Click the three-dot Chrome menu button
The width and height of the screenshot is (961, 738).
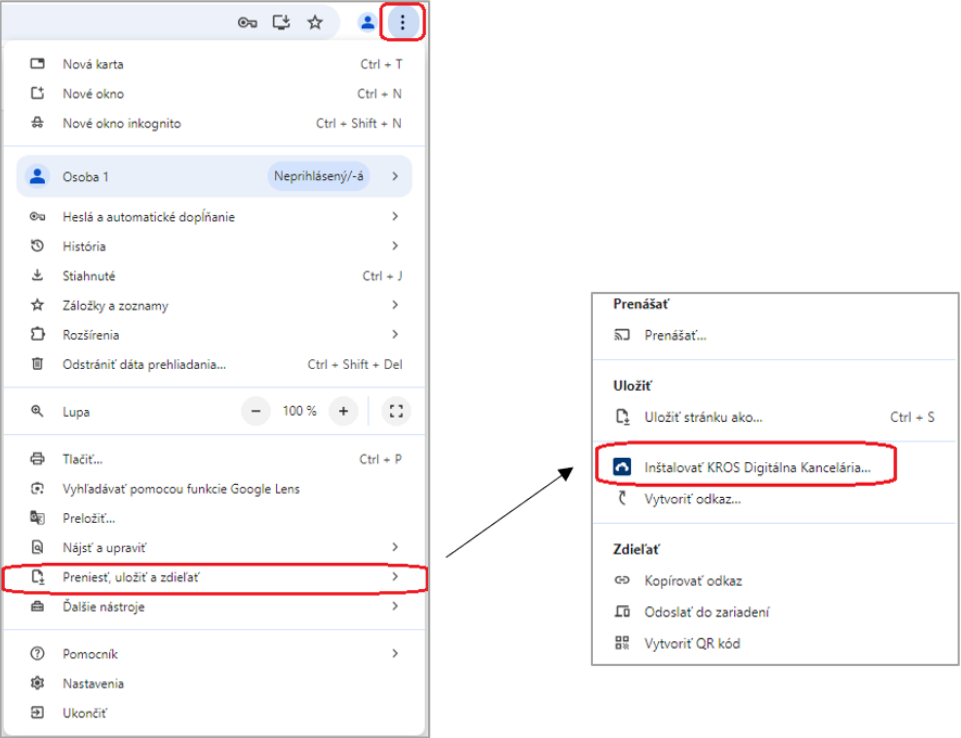tap(402, 22)
